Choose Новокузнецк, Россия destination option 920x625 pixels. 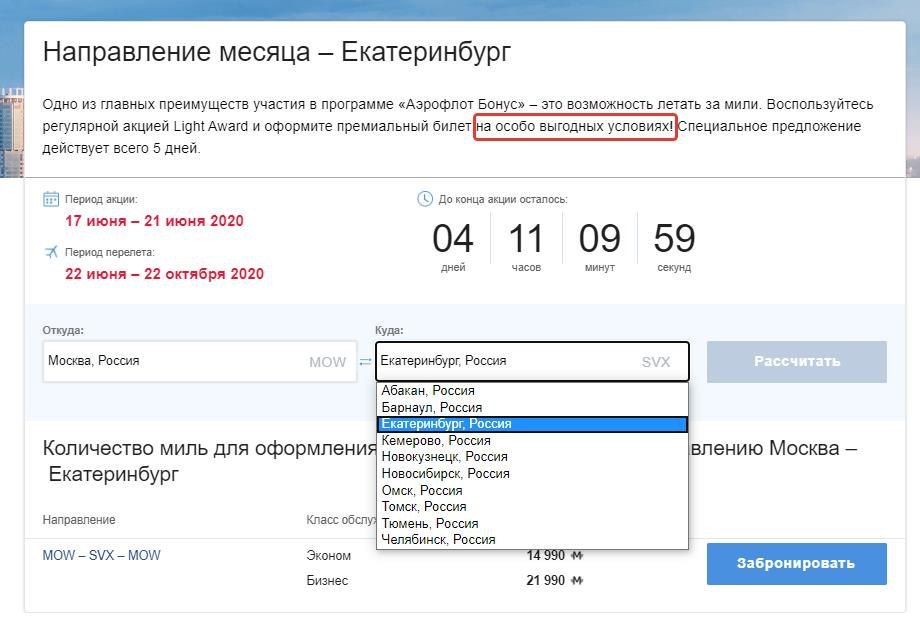tap(532, 457)
